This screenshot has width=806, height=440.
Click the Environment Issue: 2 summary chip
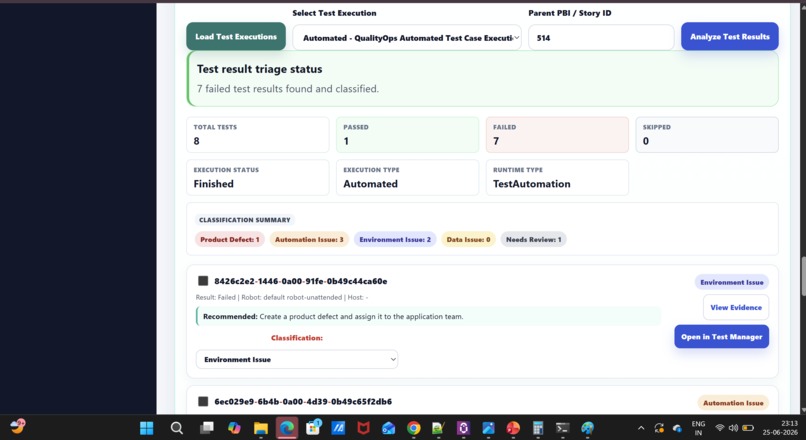tap(395, 240)
